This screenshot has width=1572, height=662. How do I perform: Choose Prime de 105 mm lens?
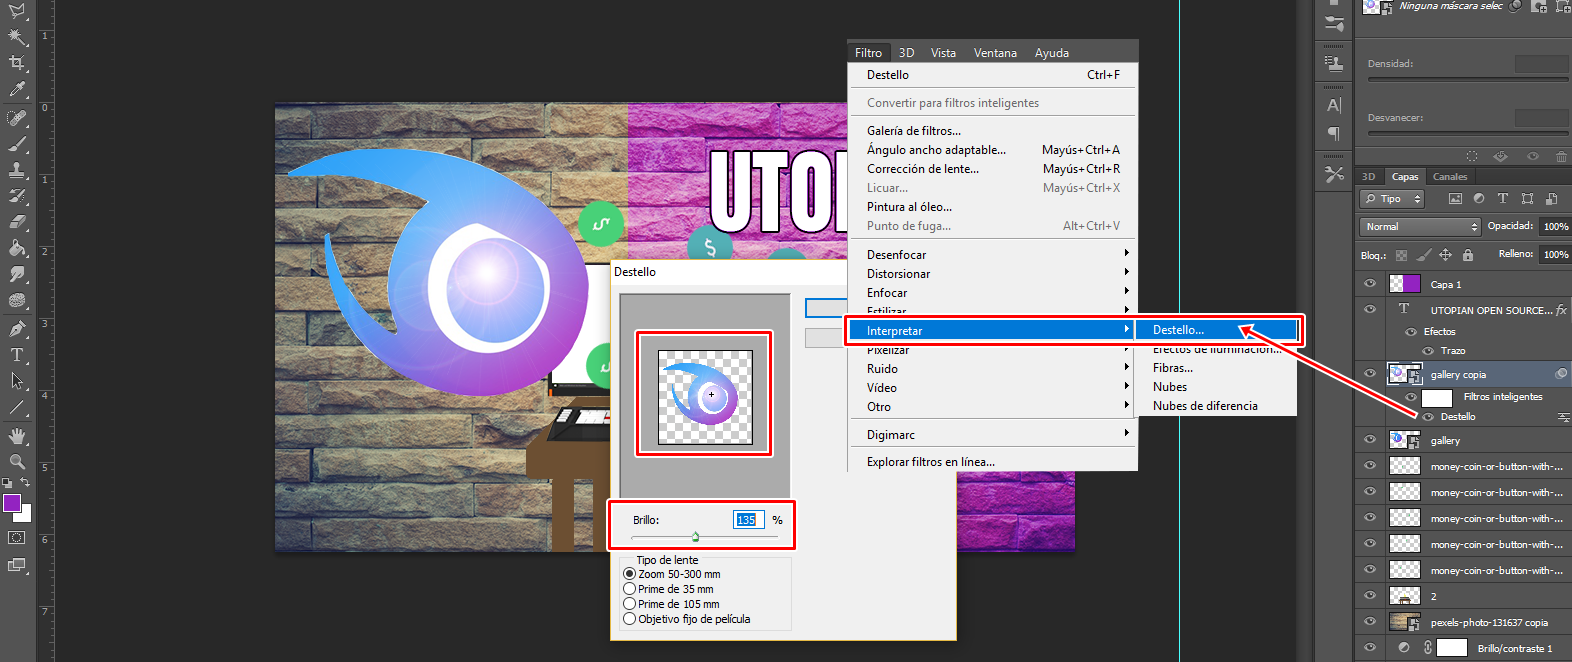pos(629,604)
